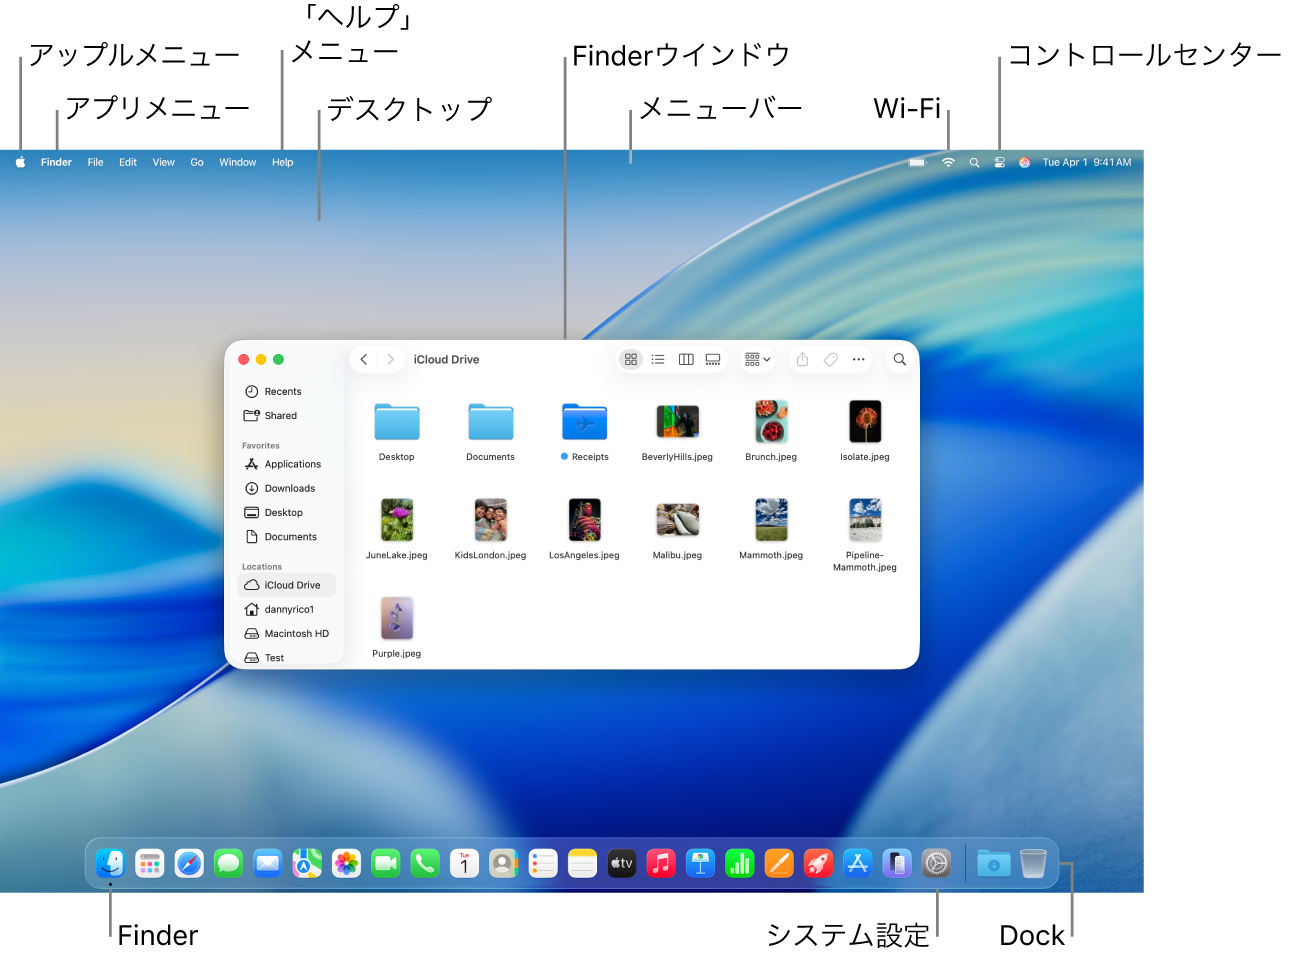Open the Brunch.jpeg thumbnail
This screenshot has height=955, width=1306.
[x=770, y=421]
